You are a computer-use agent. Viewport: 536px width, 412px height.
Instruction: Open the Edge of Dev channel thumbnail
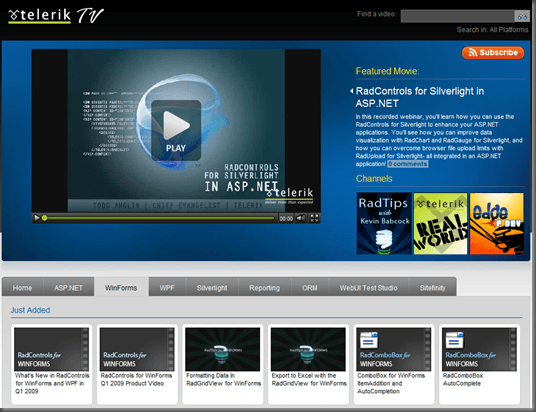point(497,223)
